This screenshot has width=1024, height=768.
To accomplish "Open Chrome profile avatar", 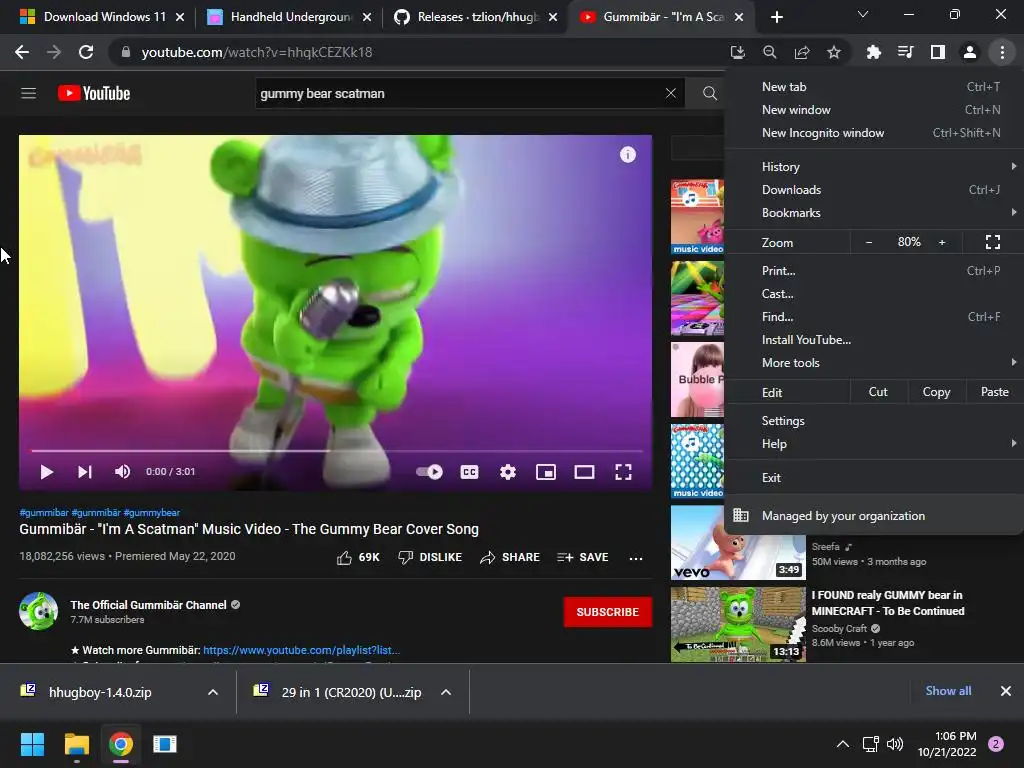I will [x=970, y=52].
